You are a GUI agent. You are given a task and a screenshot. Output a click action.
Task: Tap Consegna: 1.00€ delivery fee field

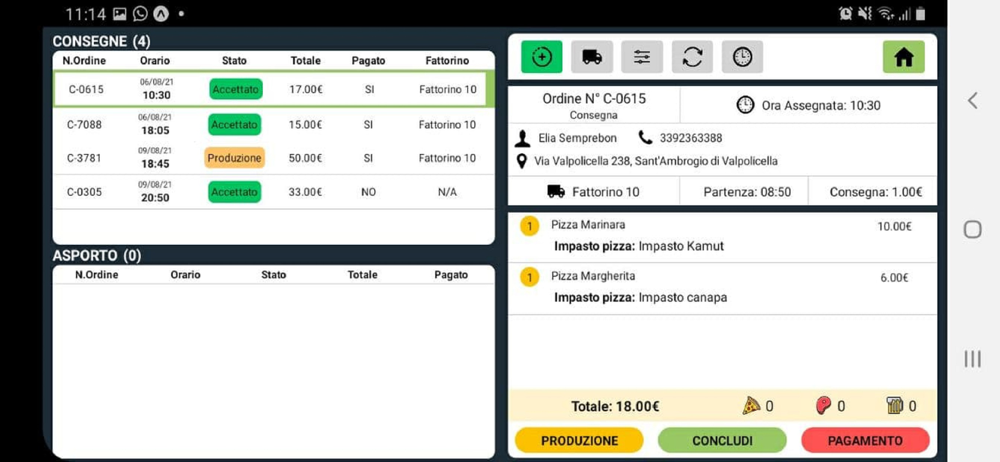pyautogui.click(x=876, y=191)
